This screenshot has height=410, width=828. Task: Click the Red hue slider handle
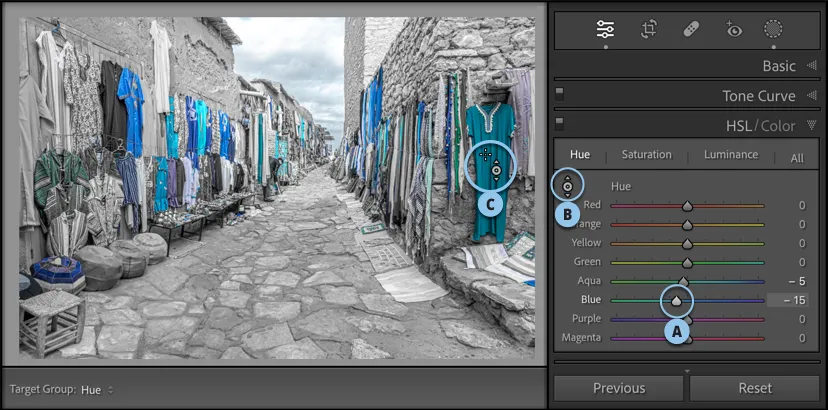[x=687, y=206]
